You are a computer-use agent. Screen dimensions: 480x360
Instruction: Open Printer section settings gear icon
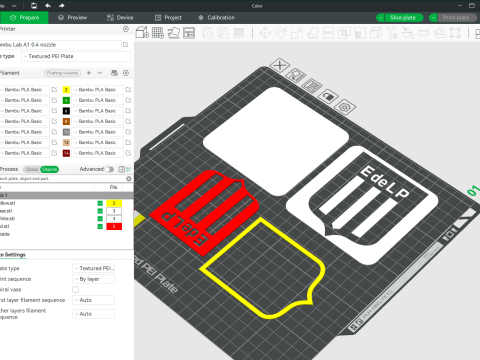click(126, 29)
